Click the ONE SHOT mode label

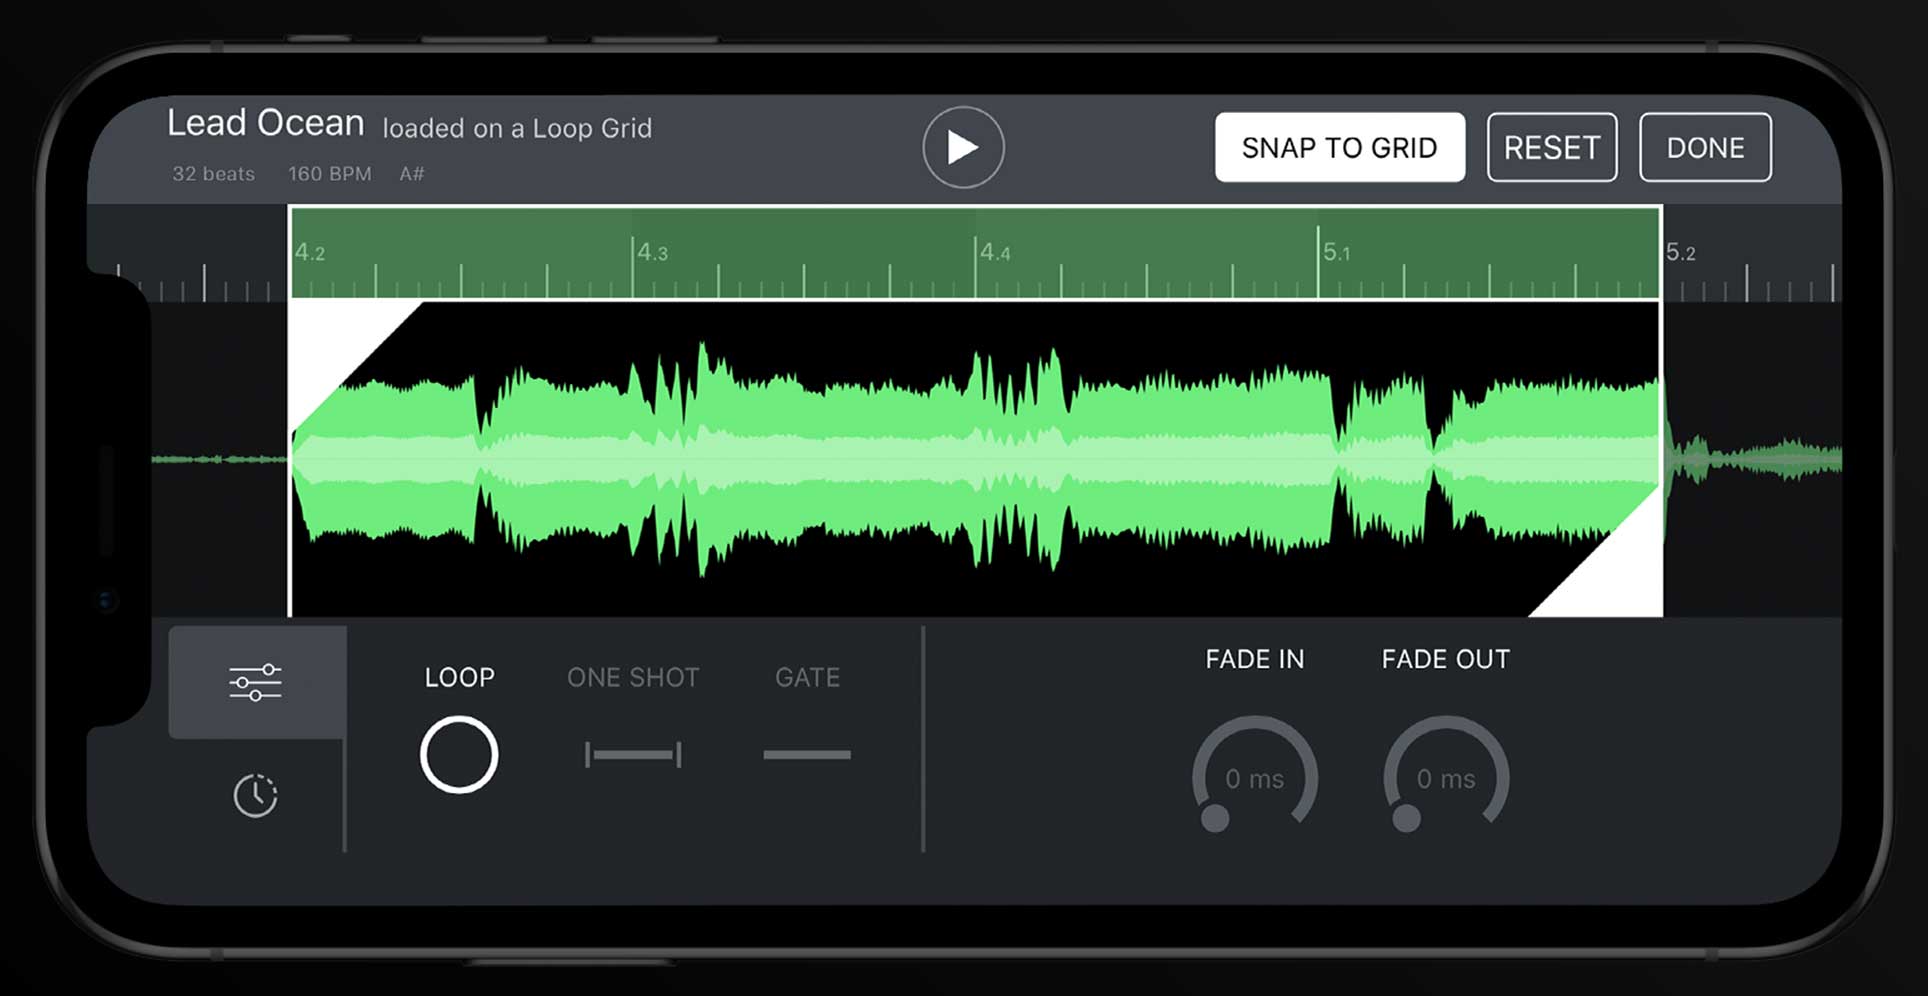click(633, 678)
